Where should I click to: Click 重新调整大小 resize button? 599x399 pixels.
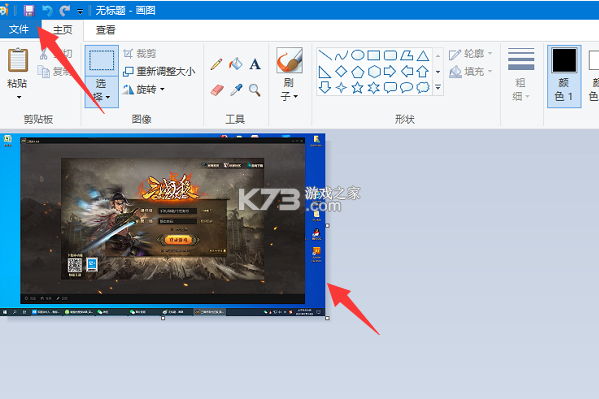point(159,71)
